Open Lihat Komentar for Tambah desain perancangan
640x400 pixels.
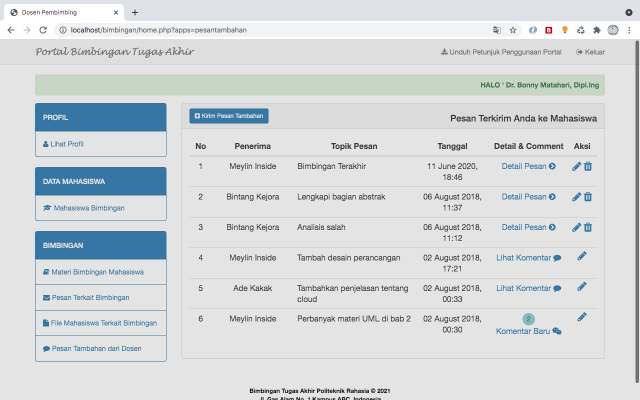click(x=529, y=258)
